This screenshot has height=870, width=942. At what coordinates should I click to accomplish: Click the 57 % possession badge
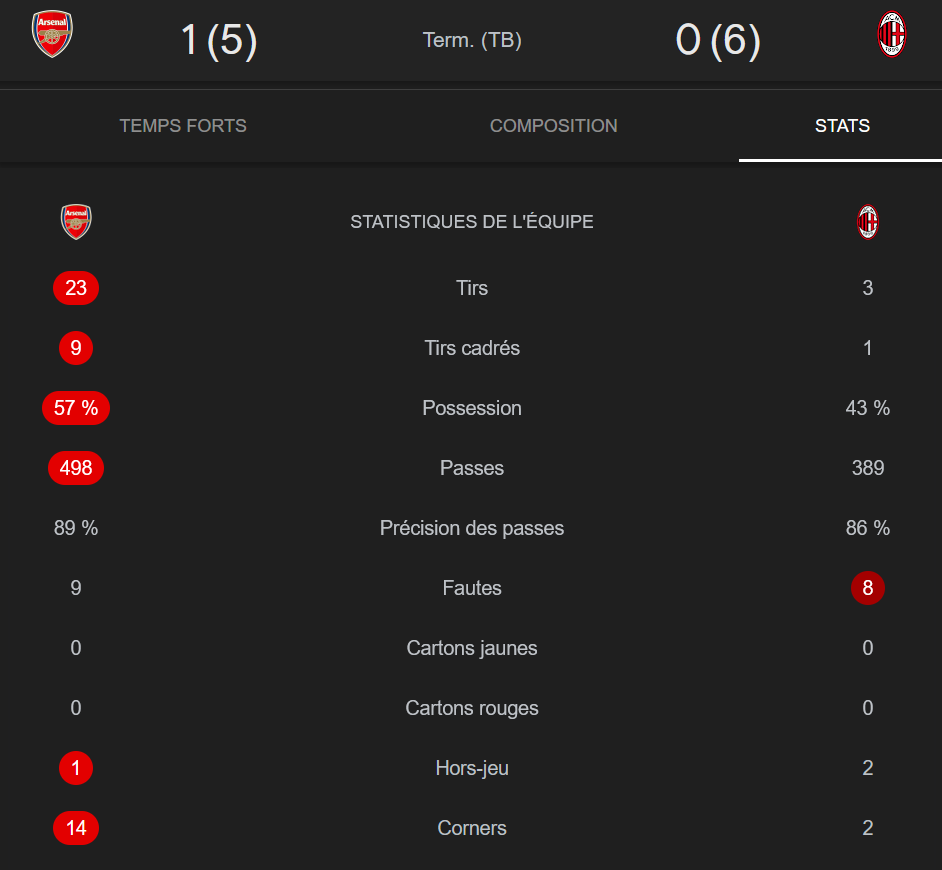click(76, 408)
